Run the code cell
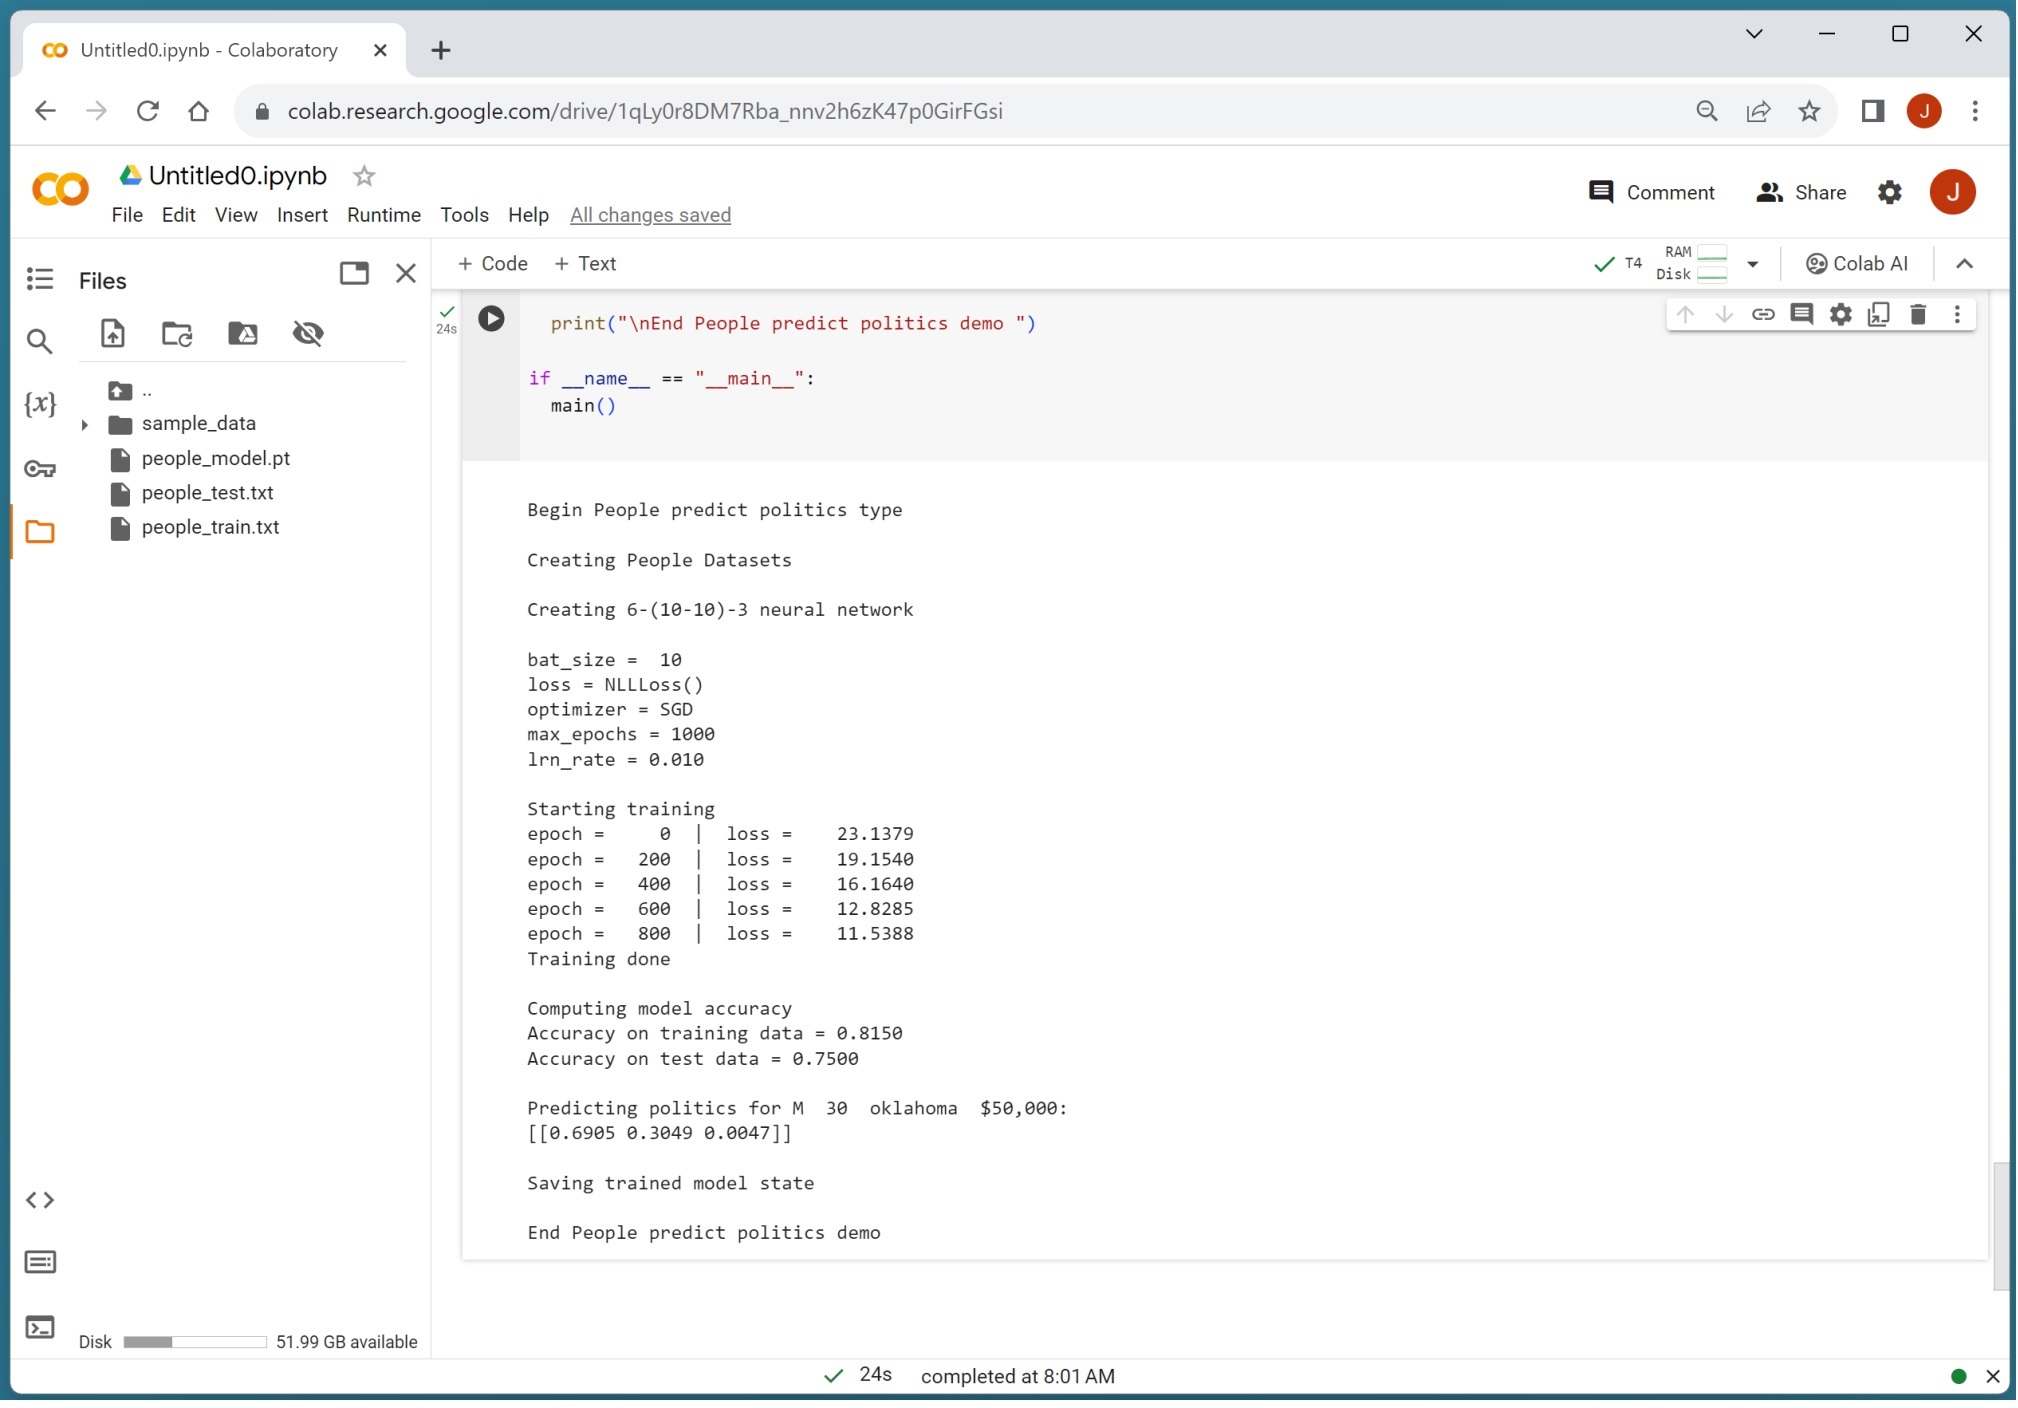2018x1408 pixels. pos(491,319)
